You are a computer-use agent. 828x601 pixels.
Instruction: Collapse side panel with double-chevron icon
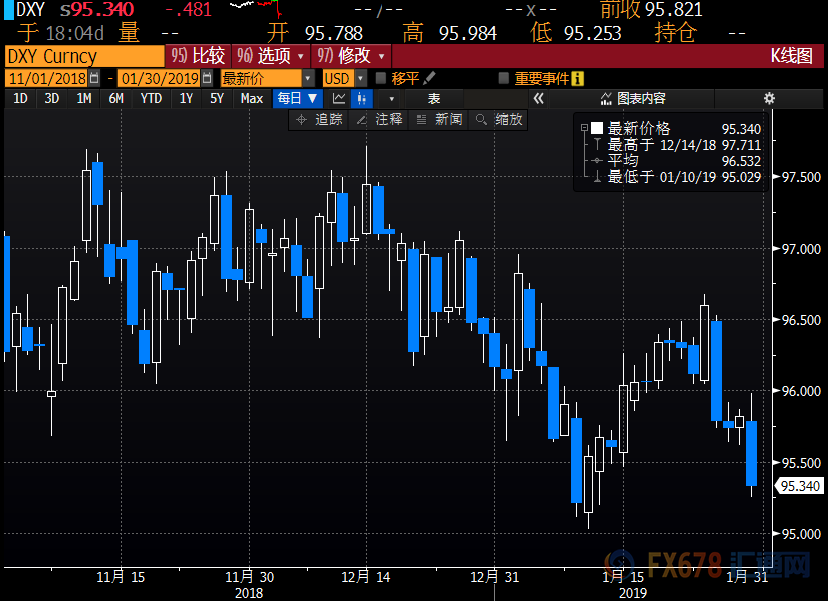click(x=538, y=98)
